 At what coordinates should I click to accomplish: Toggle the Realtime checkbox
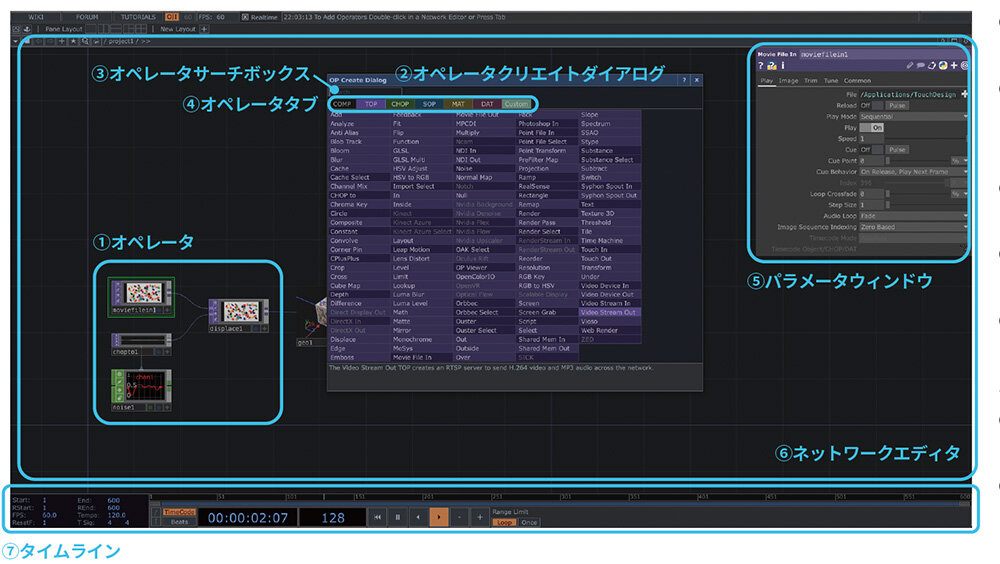(x=245, y=17)
